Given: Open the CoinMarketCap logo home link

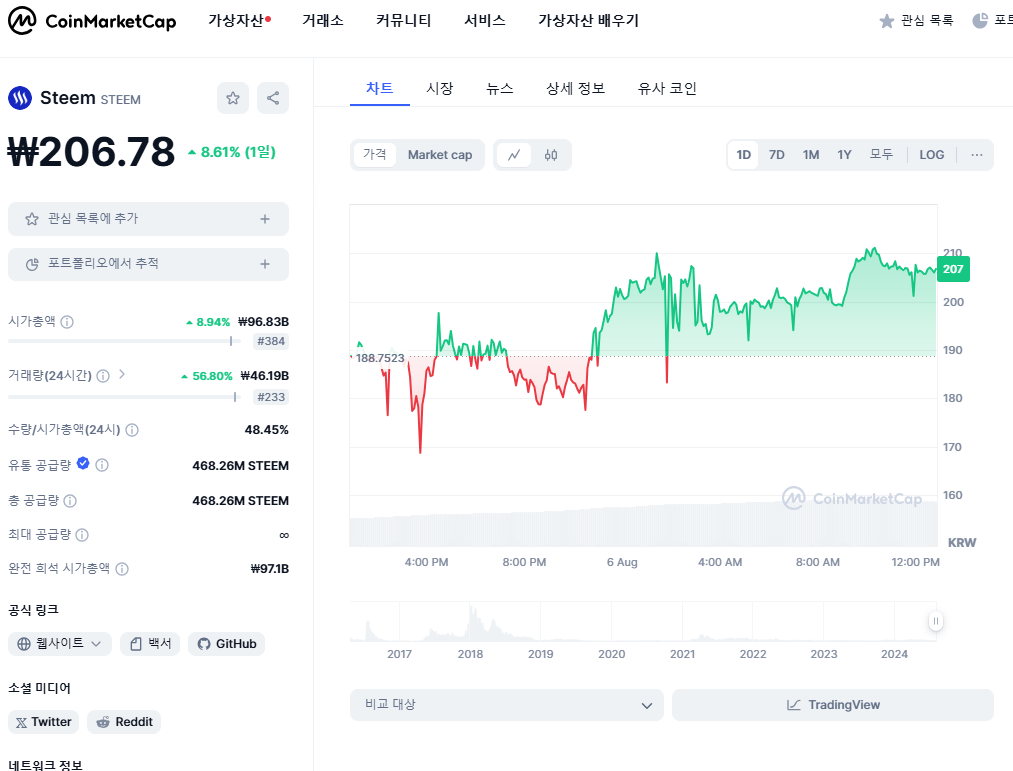Looking at the screenshot, I should (92, 21).
